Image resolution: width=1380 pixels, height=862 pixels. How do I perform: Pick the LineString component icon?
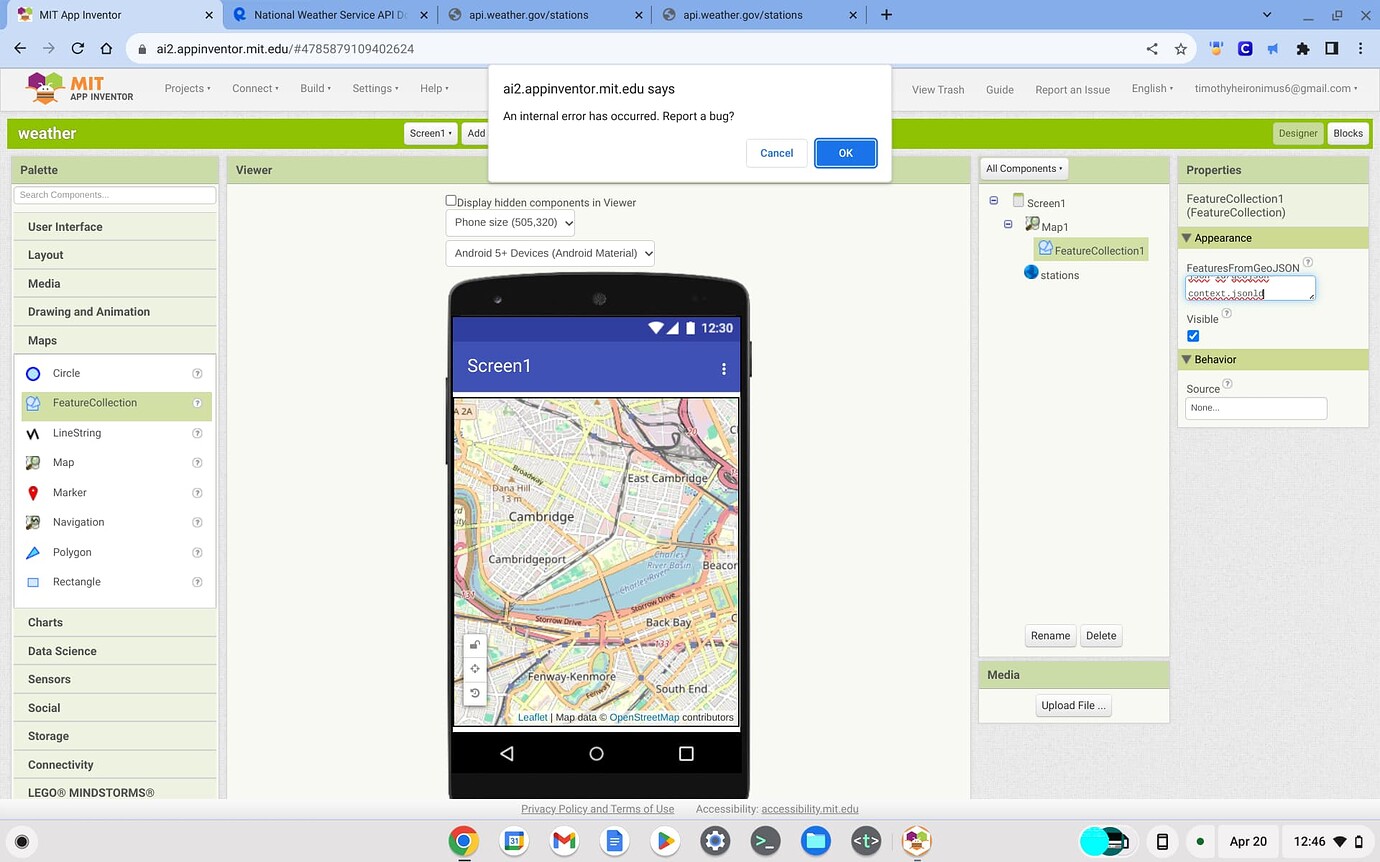33,434
